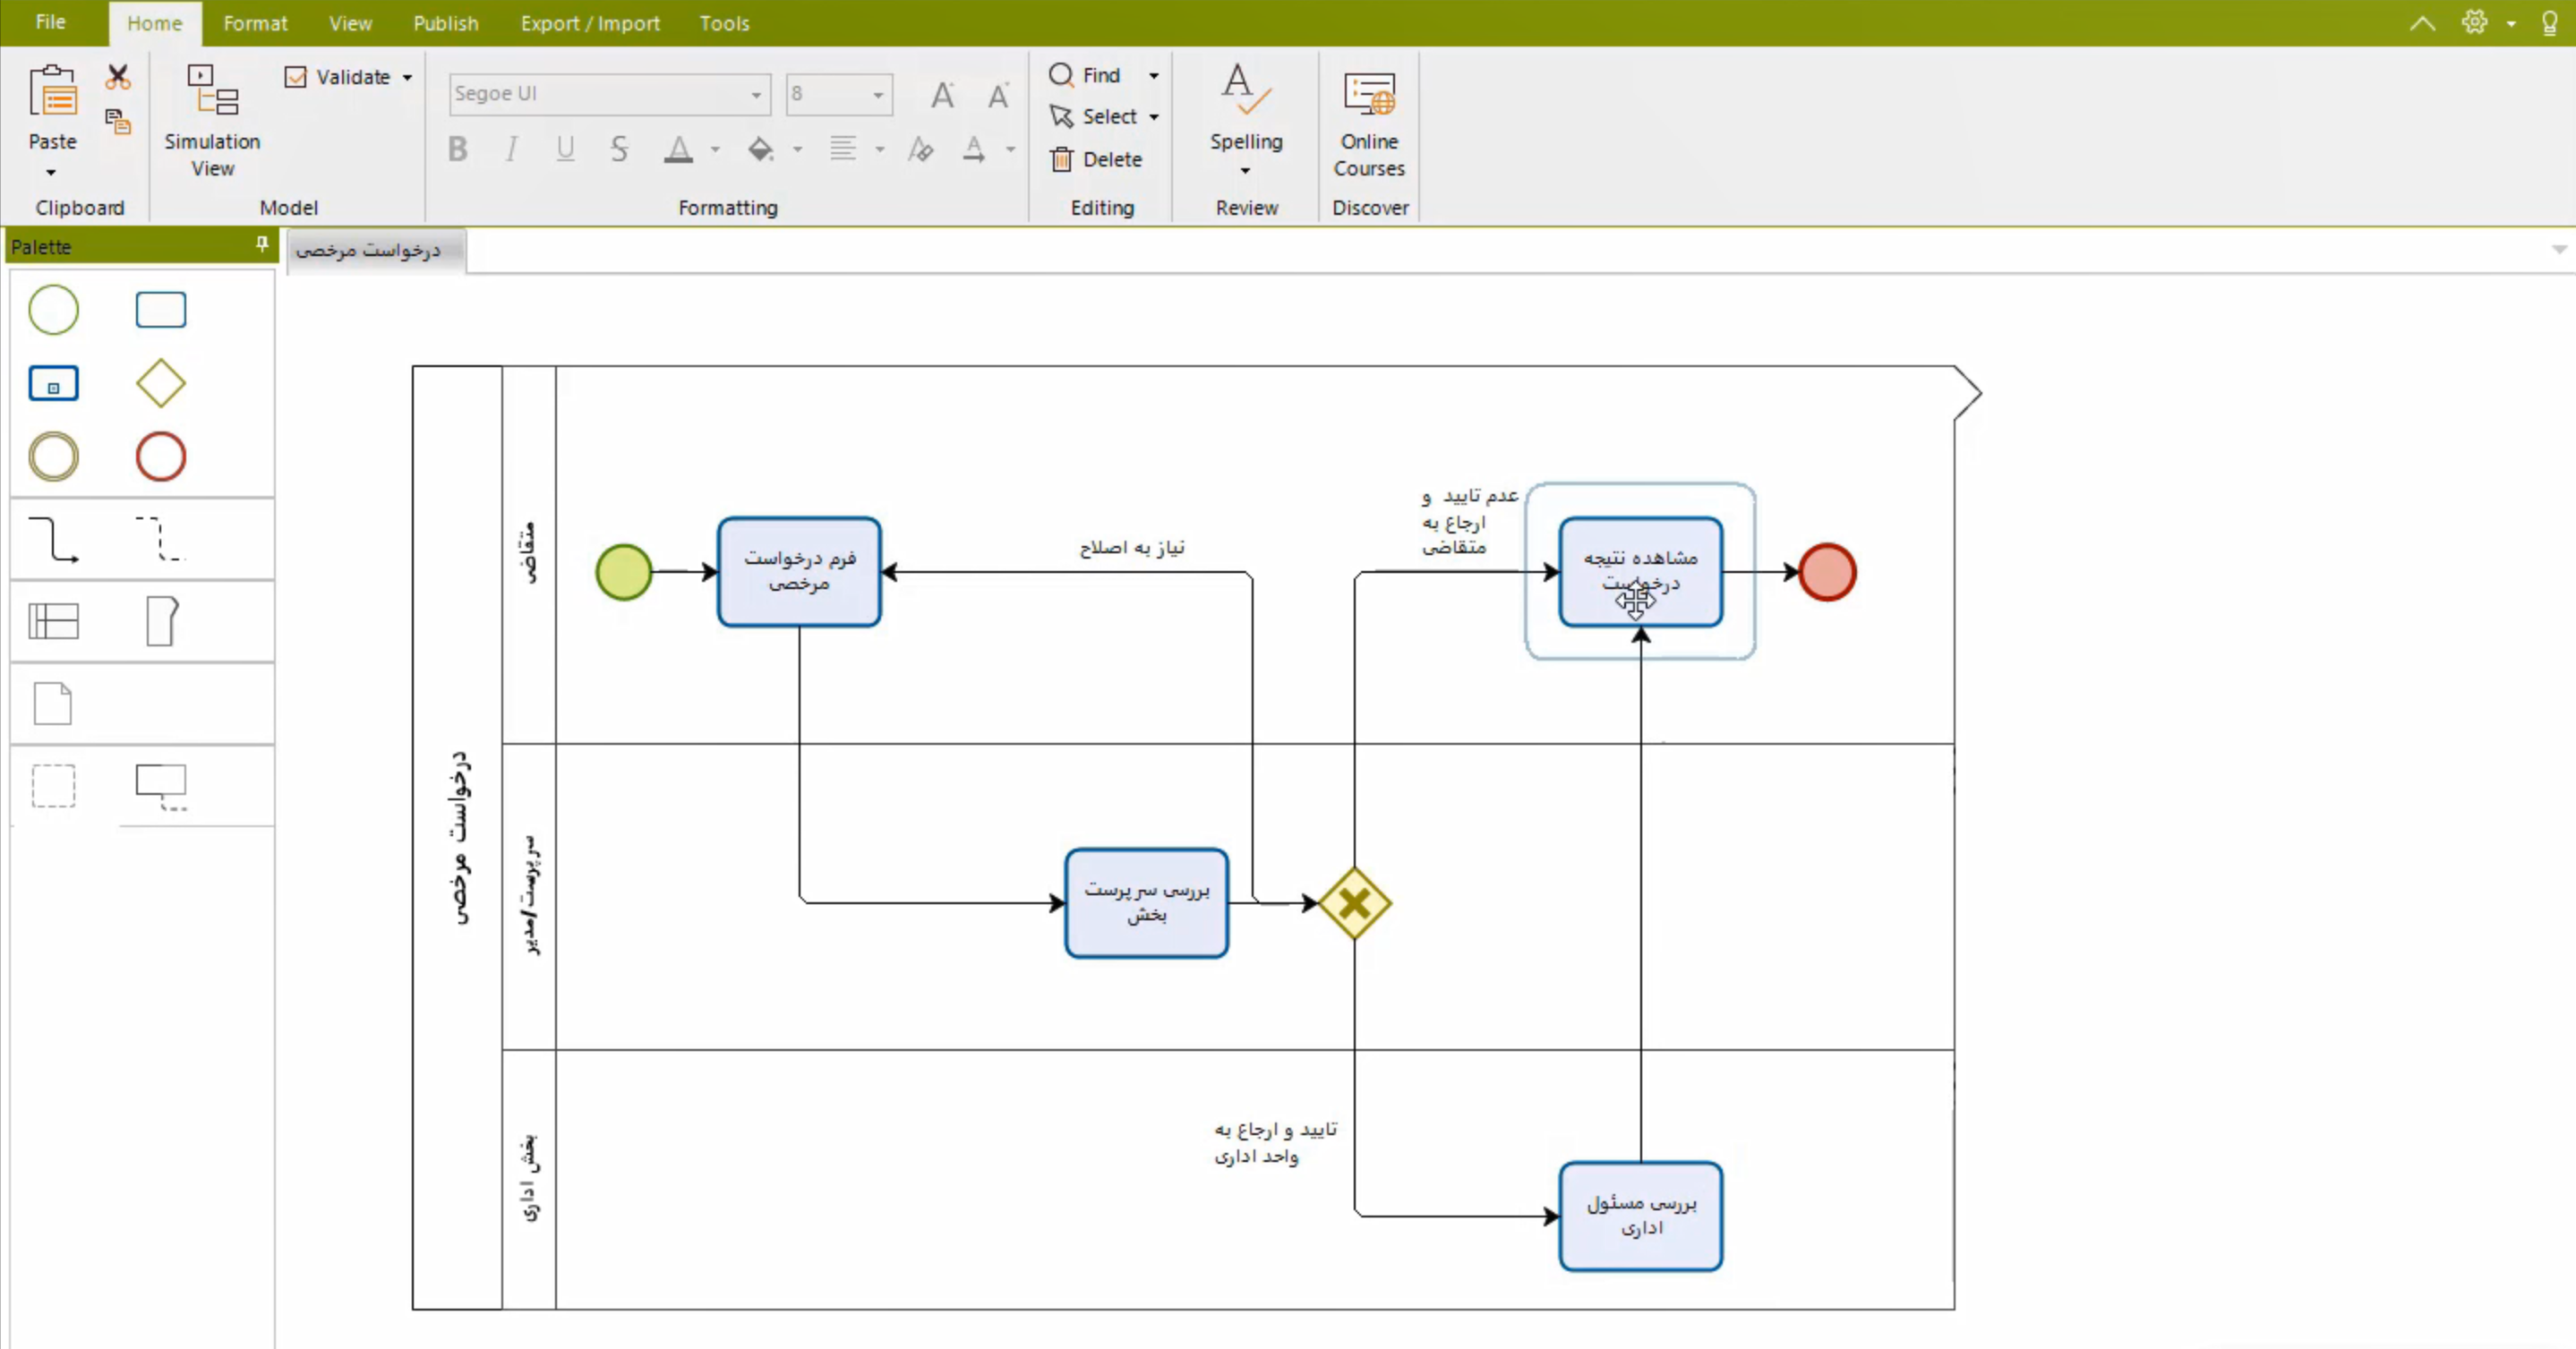Open the Export / Import tab
Image resolution: width=2576 pixels, height=1349 pixels.
coord(589,23)
